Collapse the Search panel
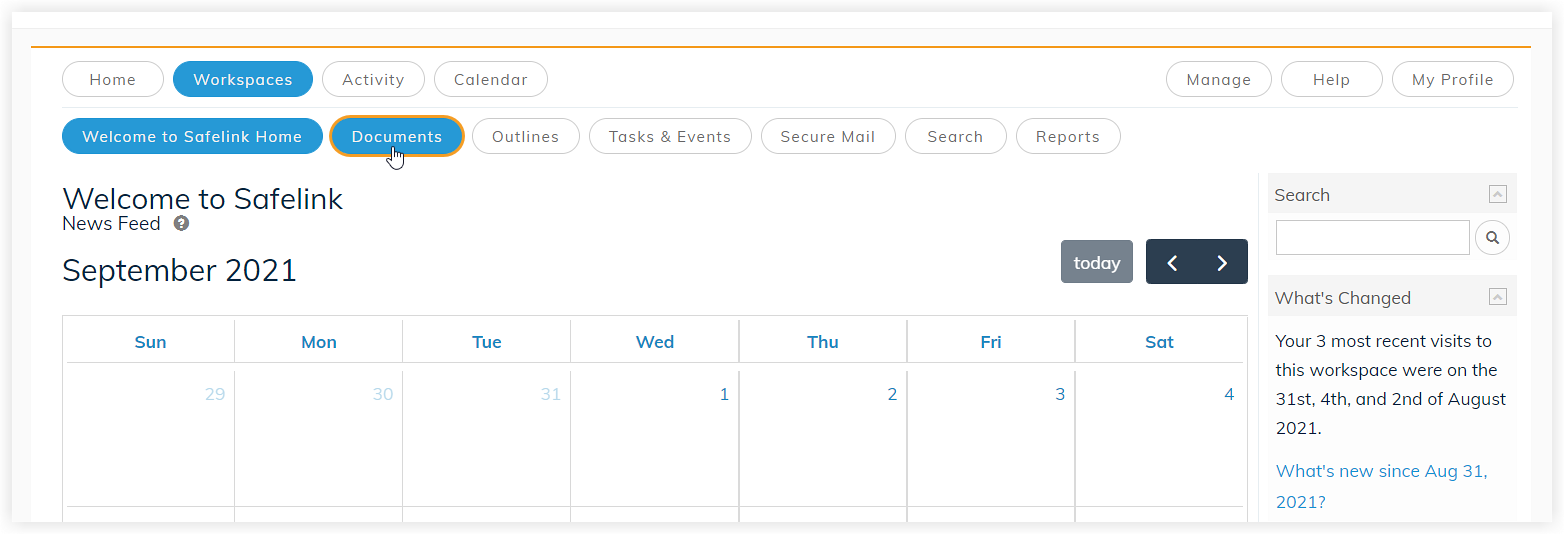The height and width of the screenshot is (535, 1565). (1497, 195)
